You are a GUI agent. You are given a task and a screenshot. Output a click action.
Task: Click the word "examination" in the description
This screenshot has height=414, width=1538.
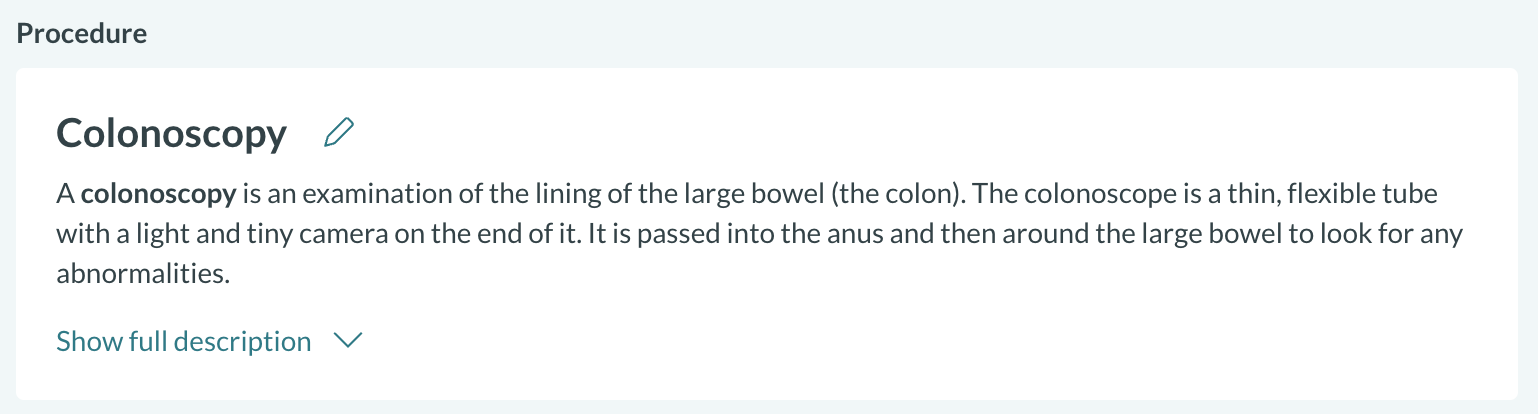[x=358, y=194]
